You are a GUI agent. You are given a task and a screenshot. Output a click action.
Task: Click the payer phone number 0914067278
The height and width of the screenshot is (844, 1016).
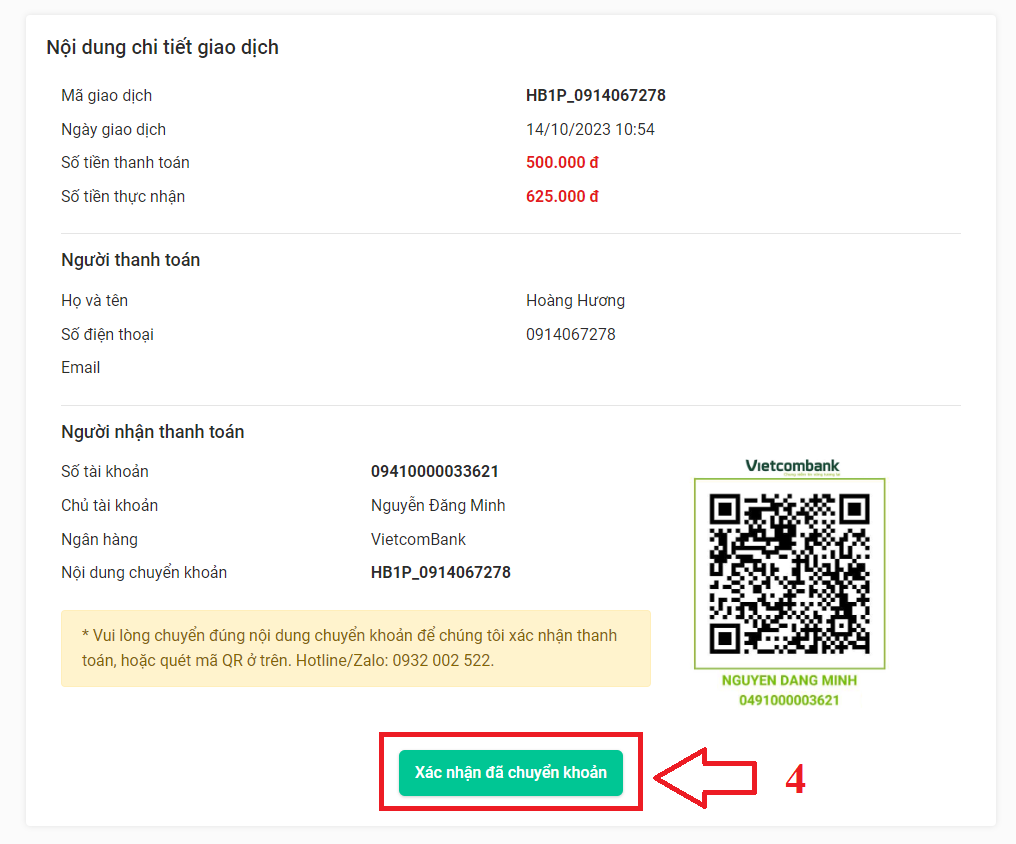click(x=570, y=334)
